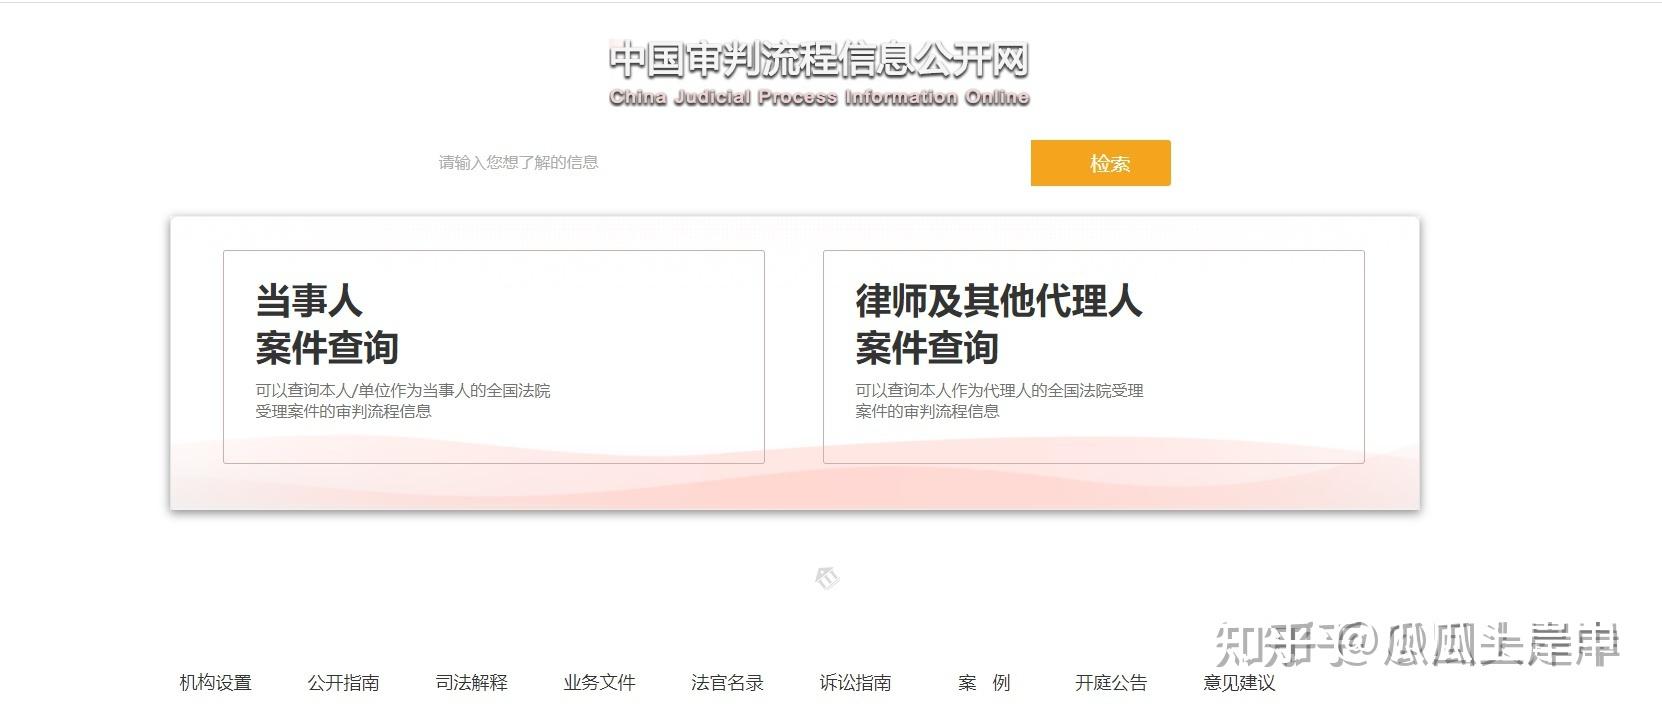
Task: Click the tilted courthouse icon below the cards
Action: pos(827,578)
